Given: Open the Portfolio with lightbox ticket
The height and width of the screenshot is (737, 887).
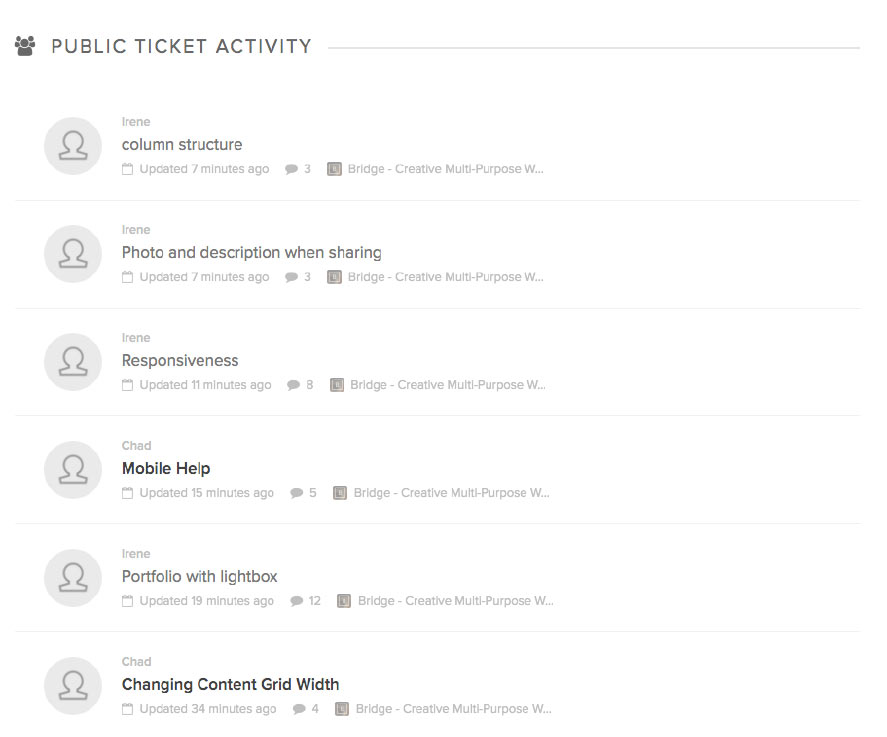Looking at the screenshot, I should coord(200,577).
